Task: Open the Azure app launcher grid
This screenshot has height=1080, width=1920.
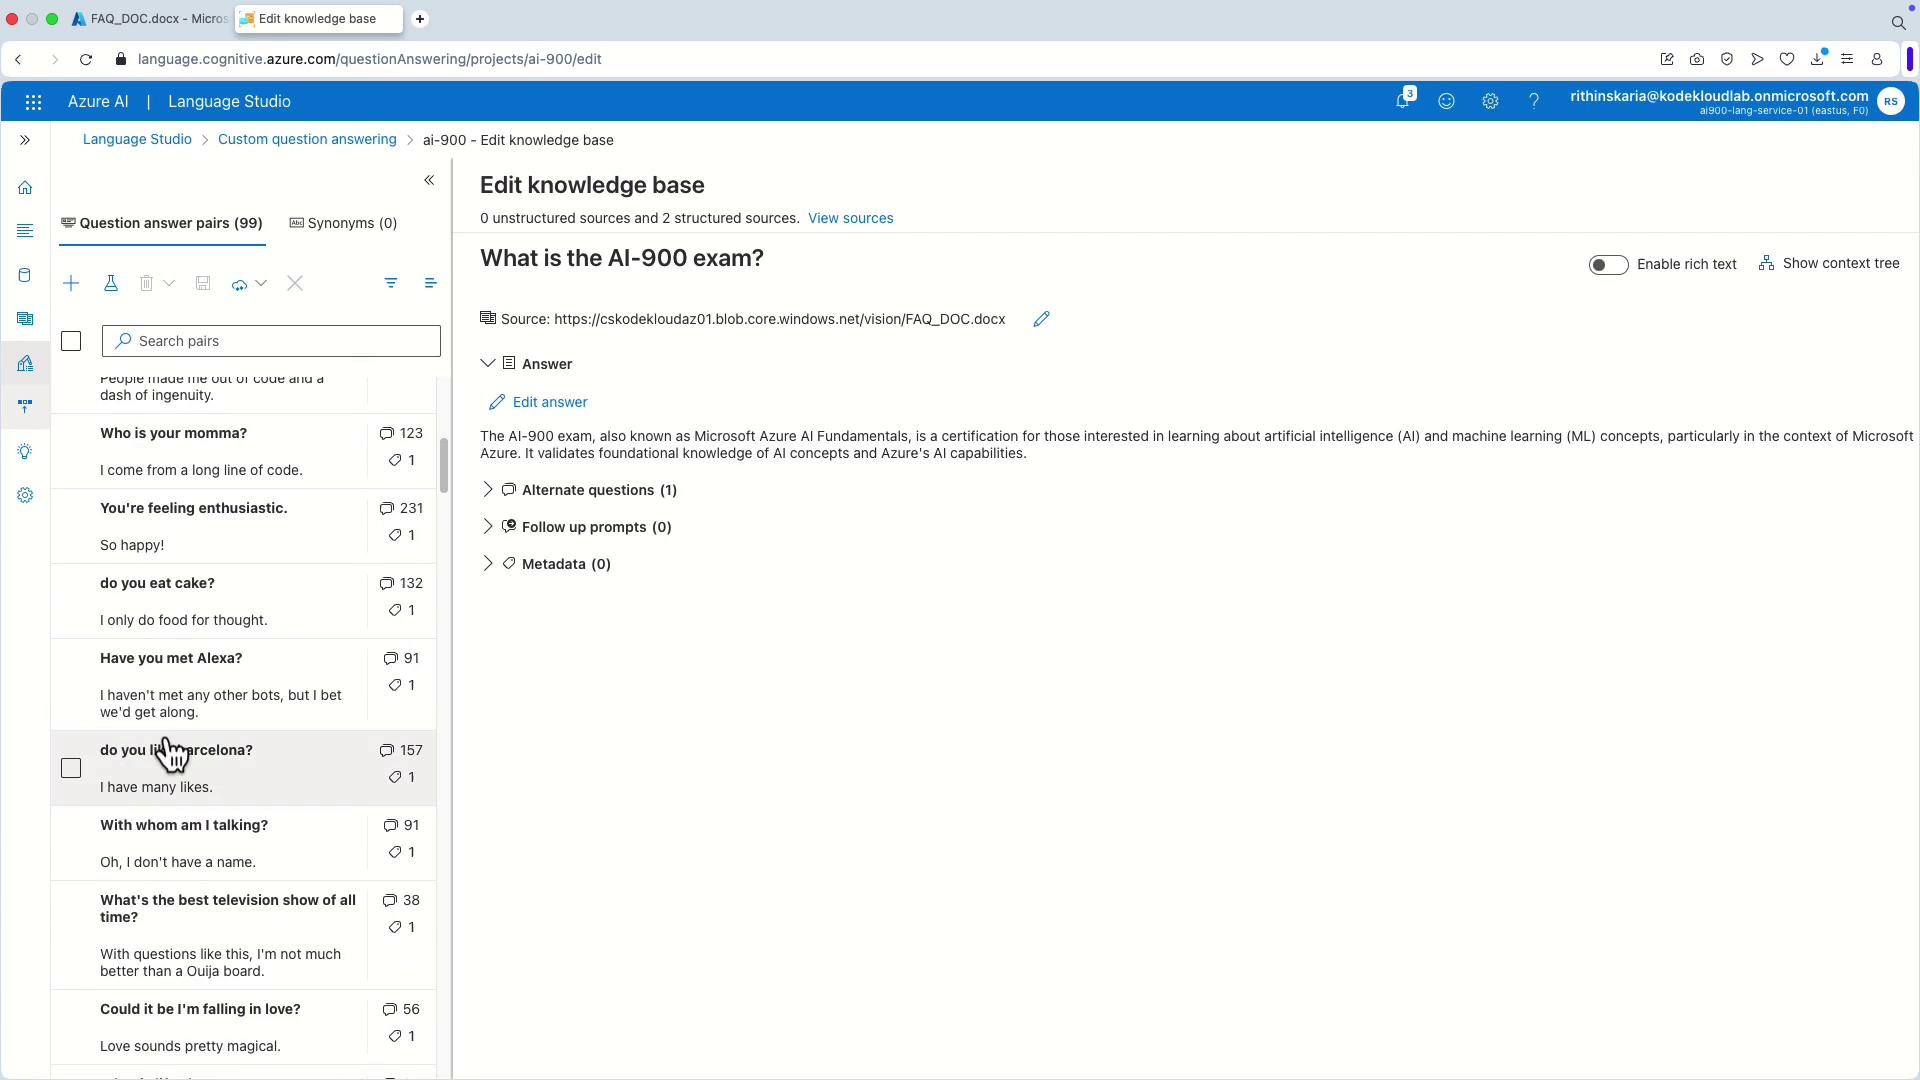Action: point(33,102)
